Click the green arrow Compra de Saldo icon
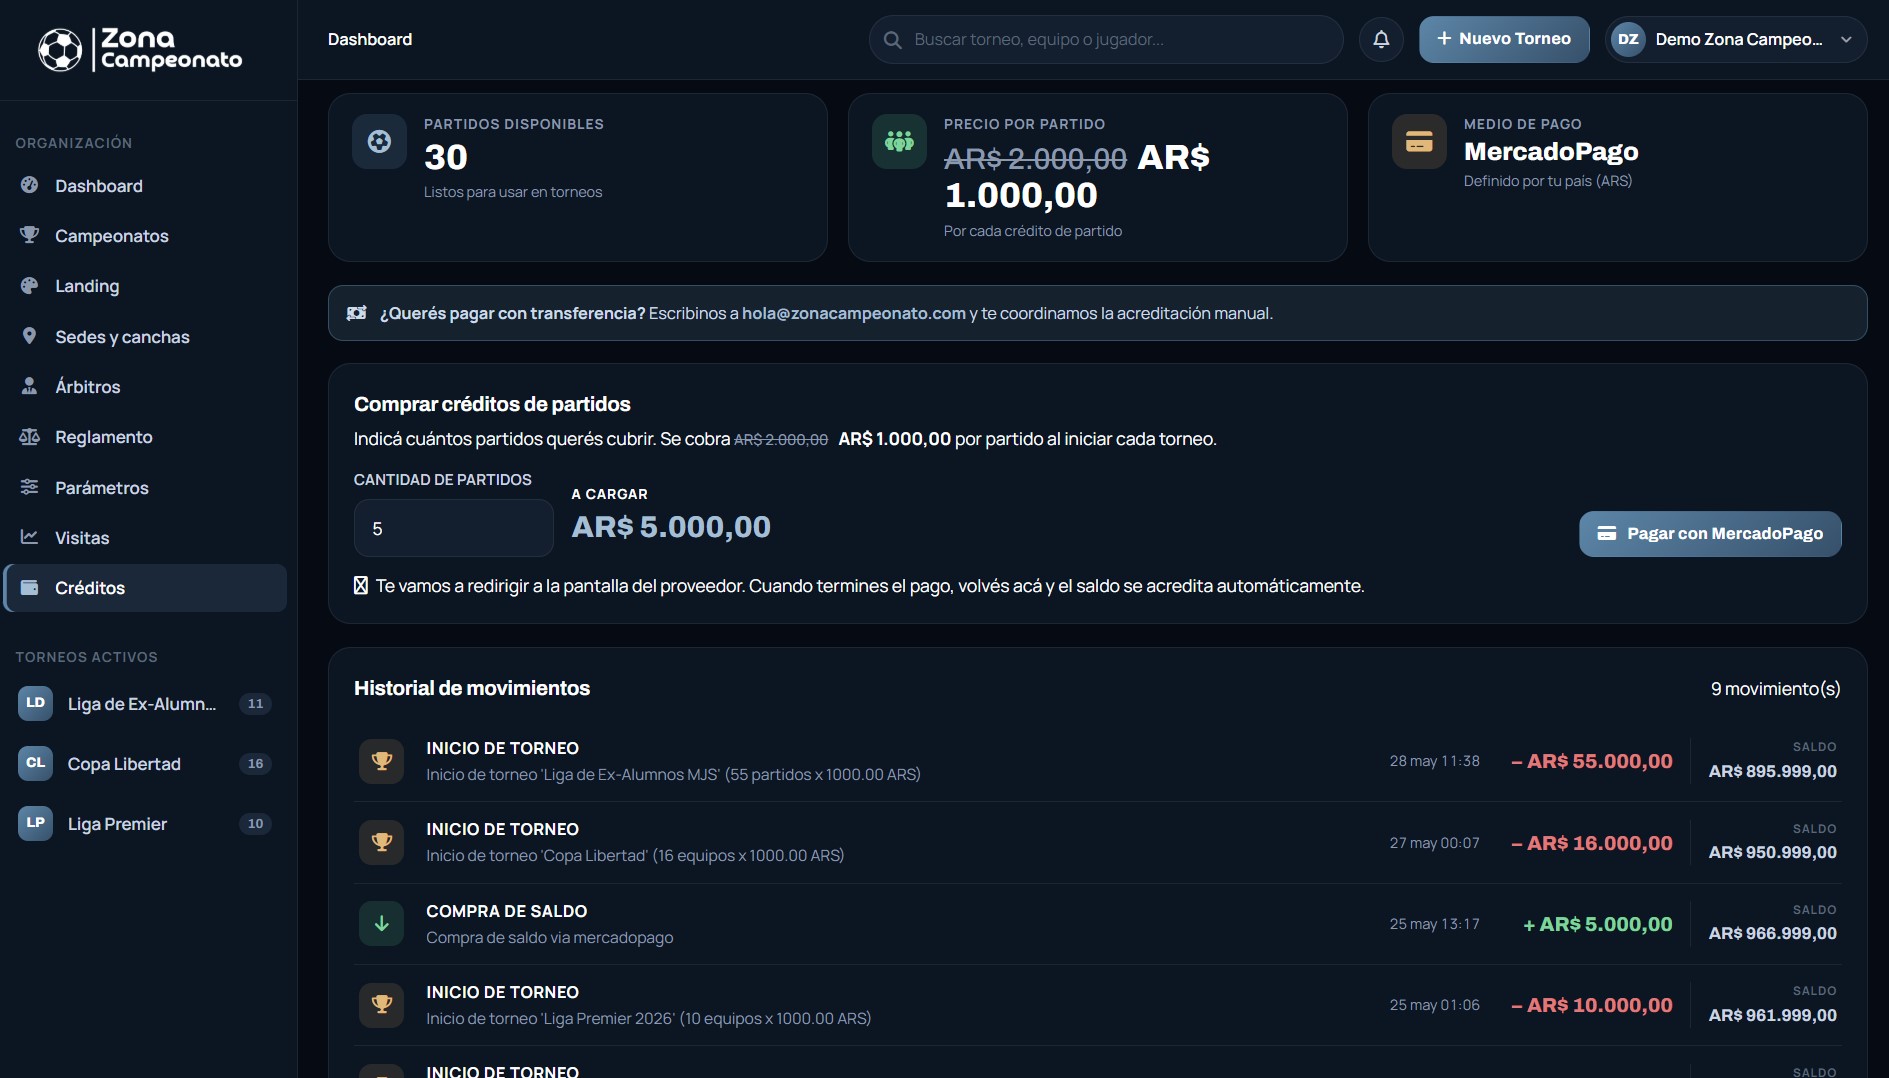This screenshot has height=1078, width=1889. (x=382, y=924)
